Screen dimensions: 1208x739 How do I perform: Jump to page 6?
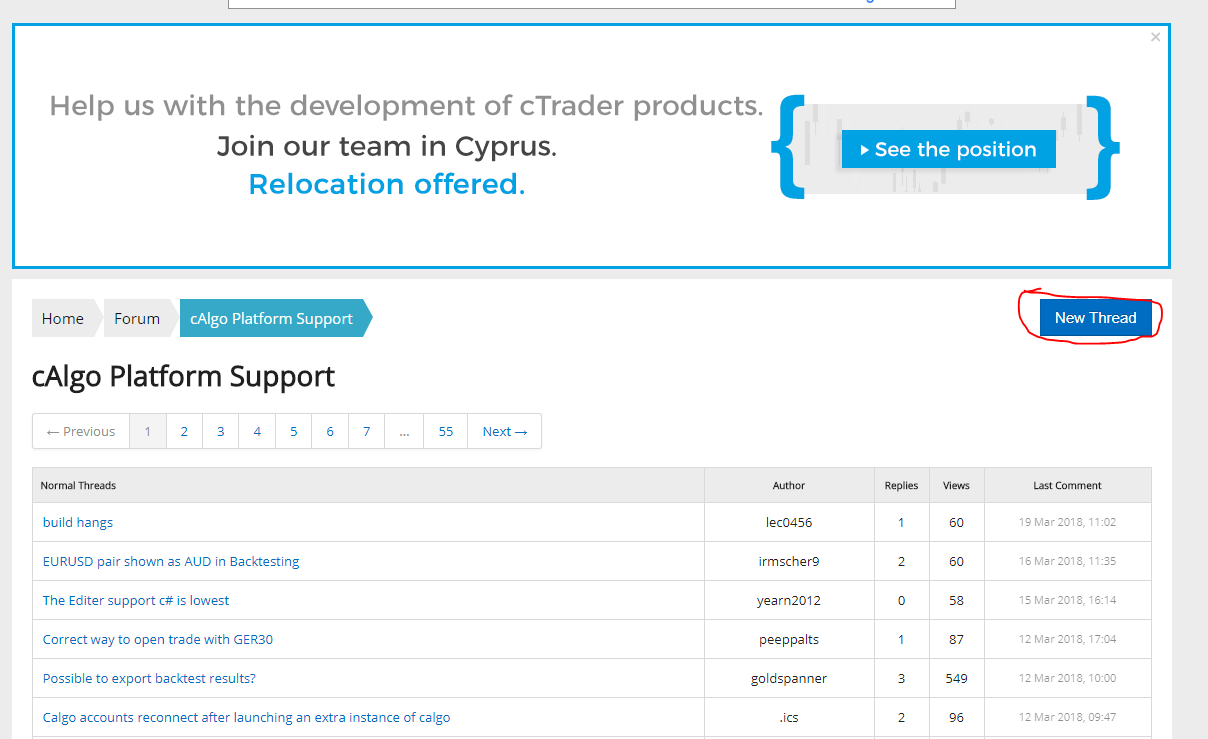(x=330, y=431)
